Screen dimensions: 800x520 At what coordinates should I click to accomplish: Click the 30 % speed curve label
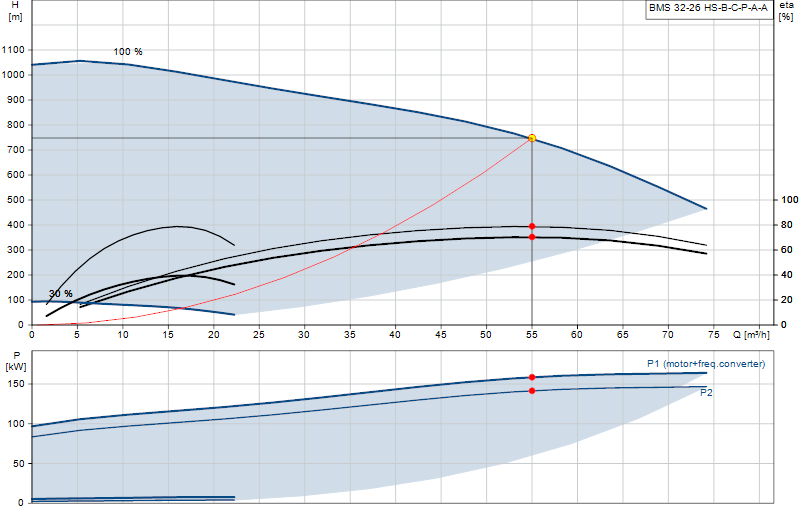[61, 293]
